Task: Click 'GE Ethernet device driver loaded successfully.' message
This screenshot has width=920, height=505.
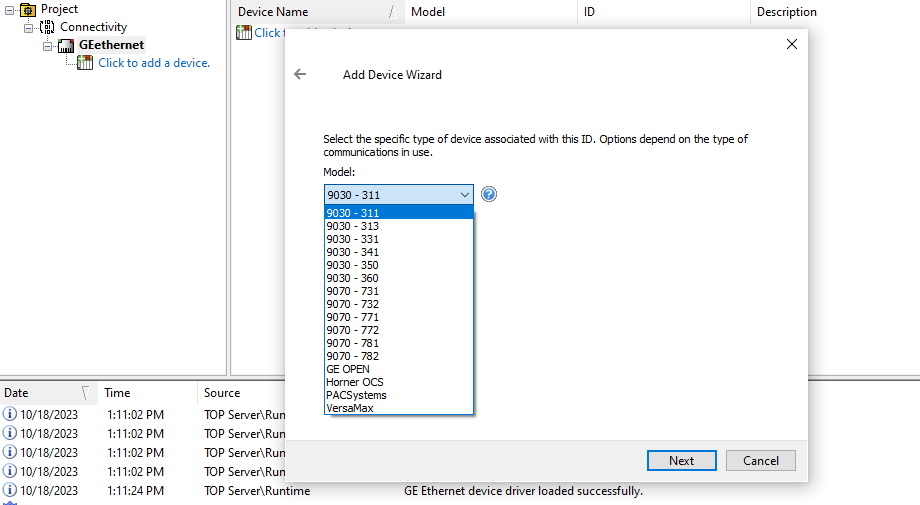Action: [523, 491]
